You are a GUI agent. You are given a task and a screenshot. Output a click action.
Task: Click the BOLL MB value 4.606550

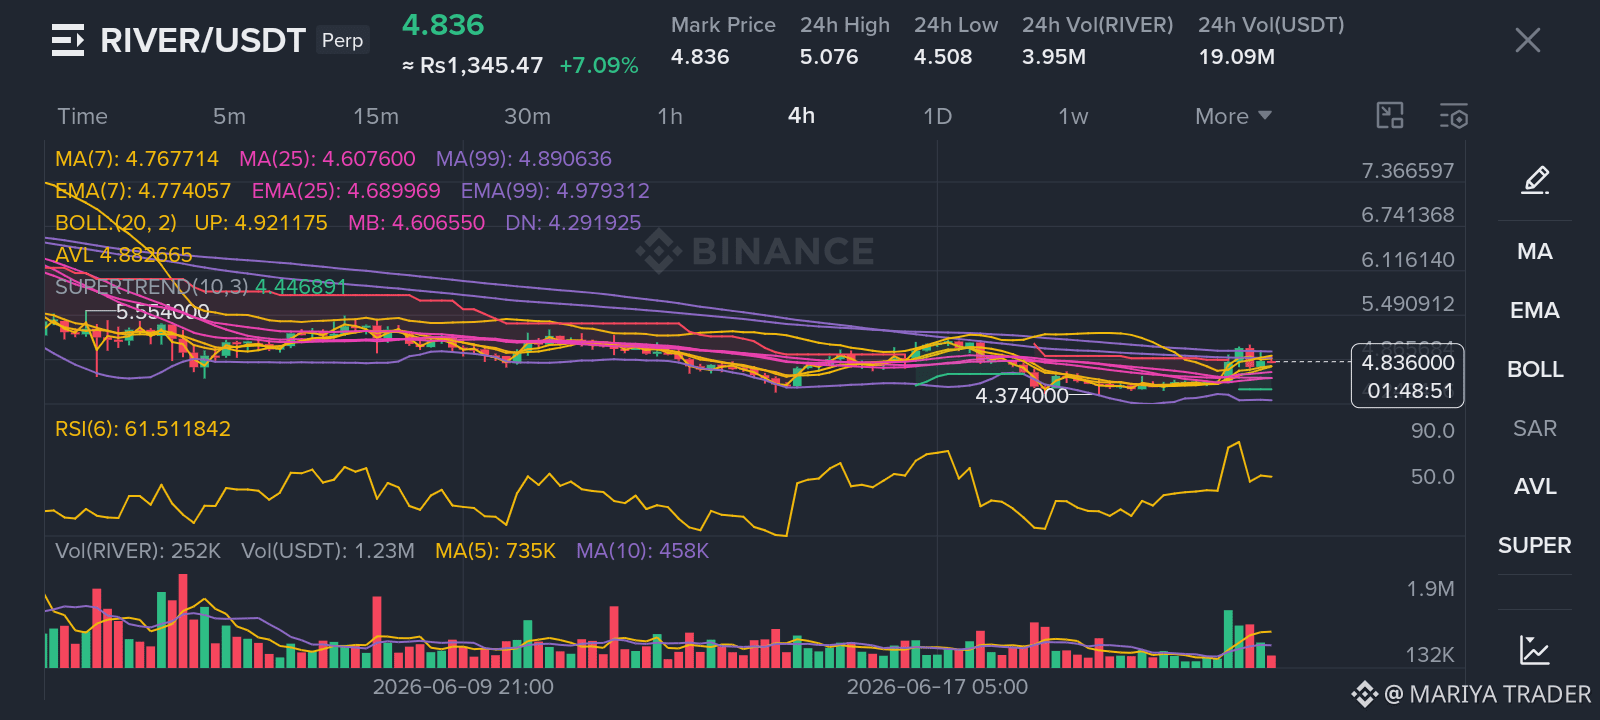[x=416, y=223]
